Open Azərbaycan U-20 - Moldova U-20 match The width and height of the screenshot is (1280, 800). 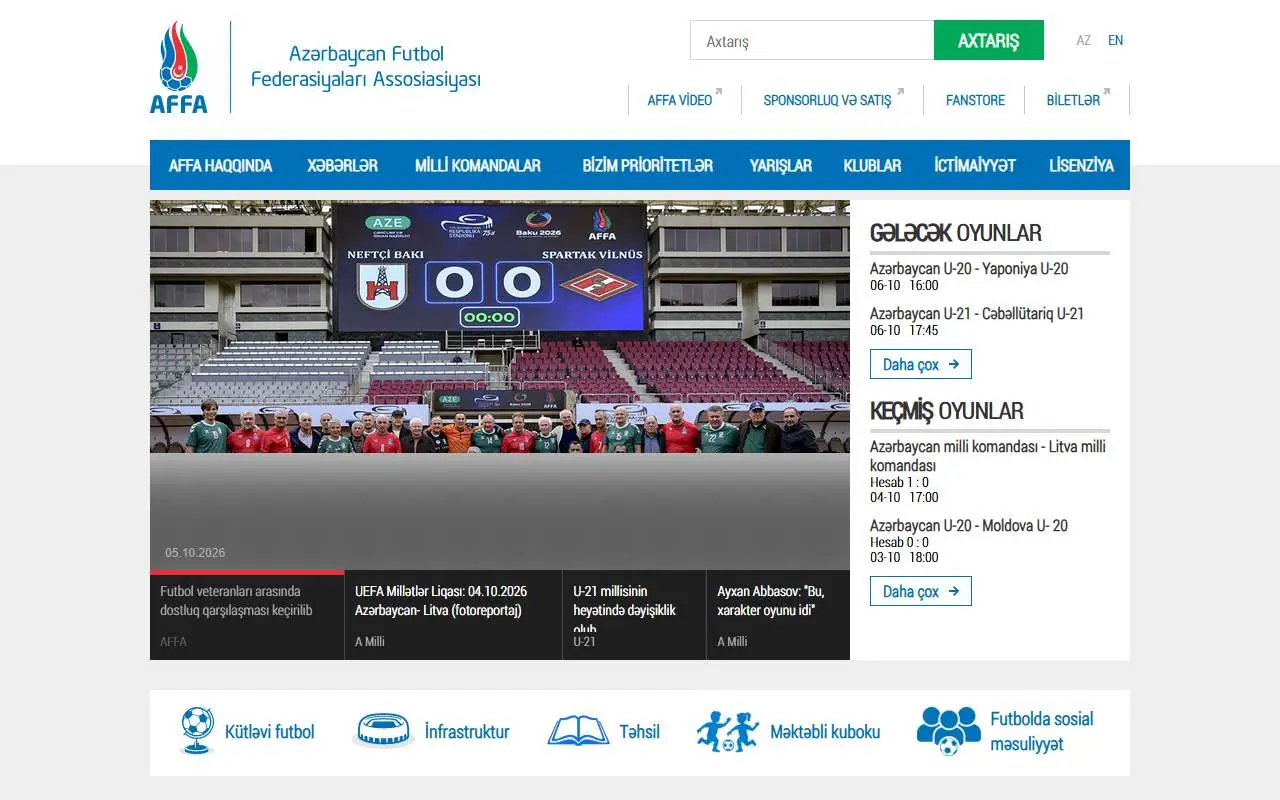point(969,526)
